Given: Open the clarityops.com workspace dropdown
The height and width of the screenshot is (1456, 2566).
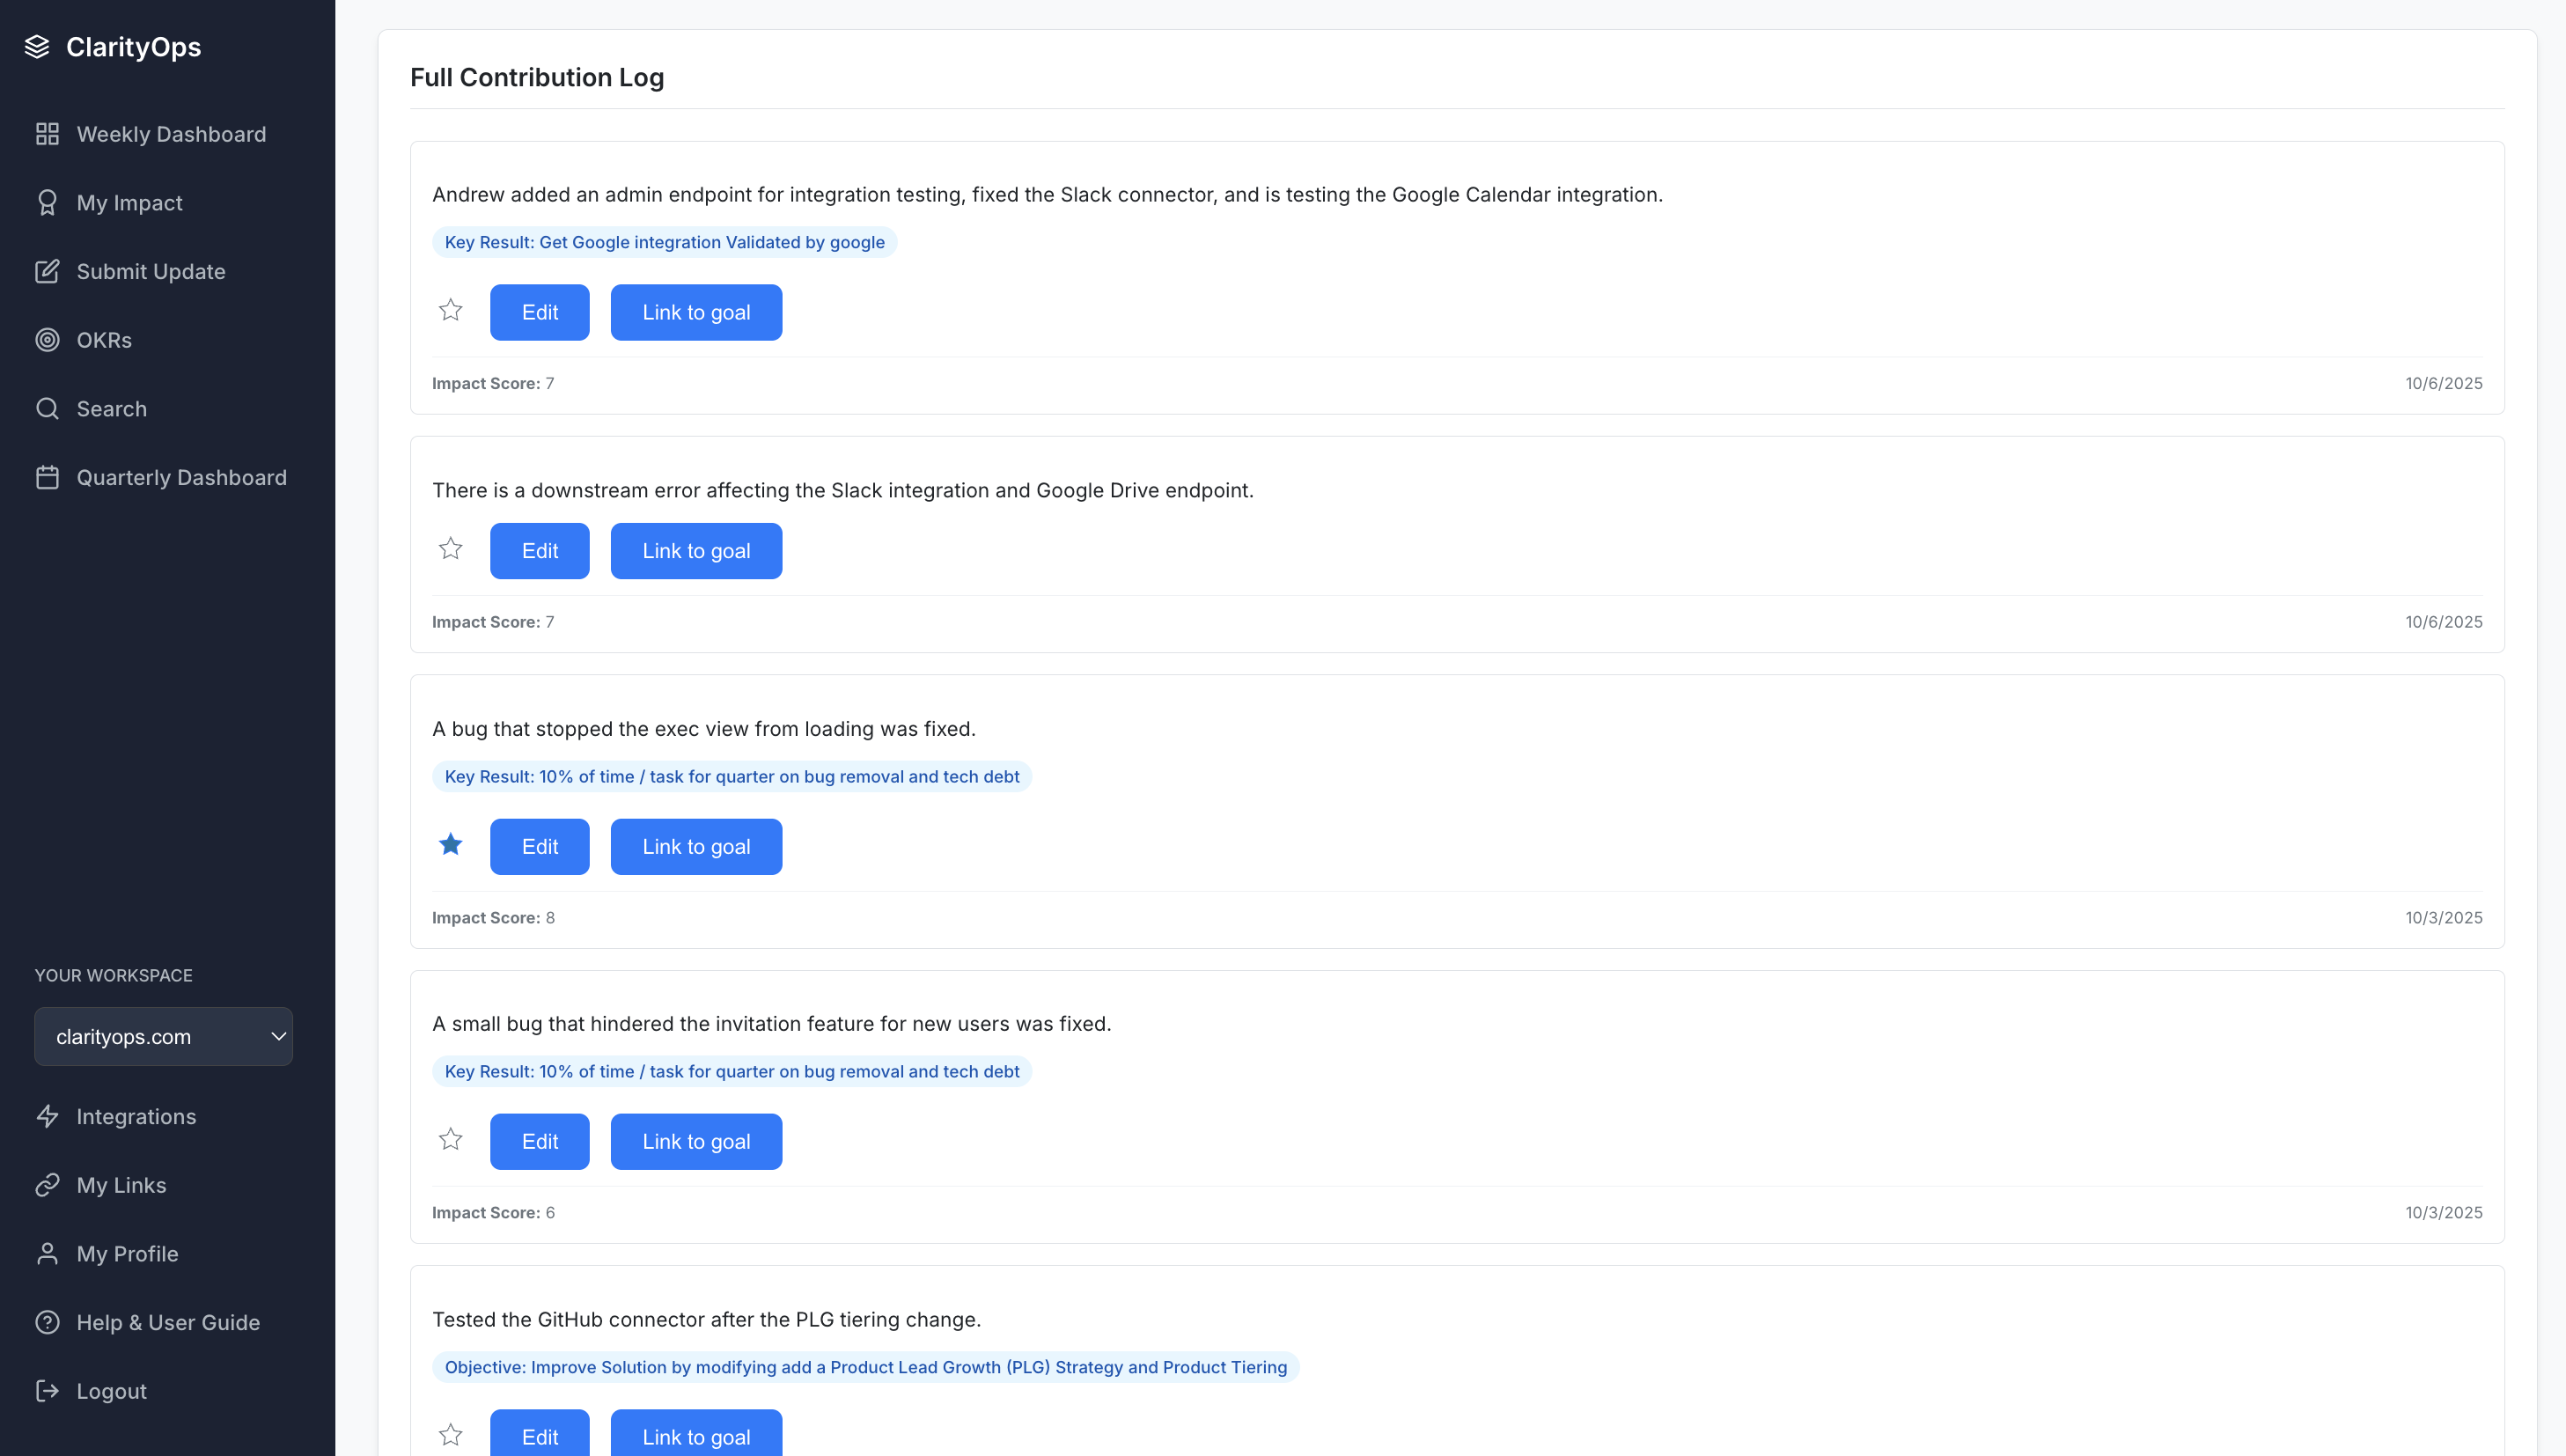Looking at the screenshot, I should [x=163, y=1037].
